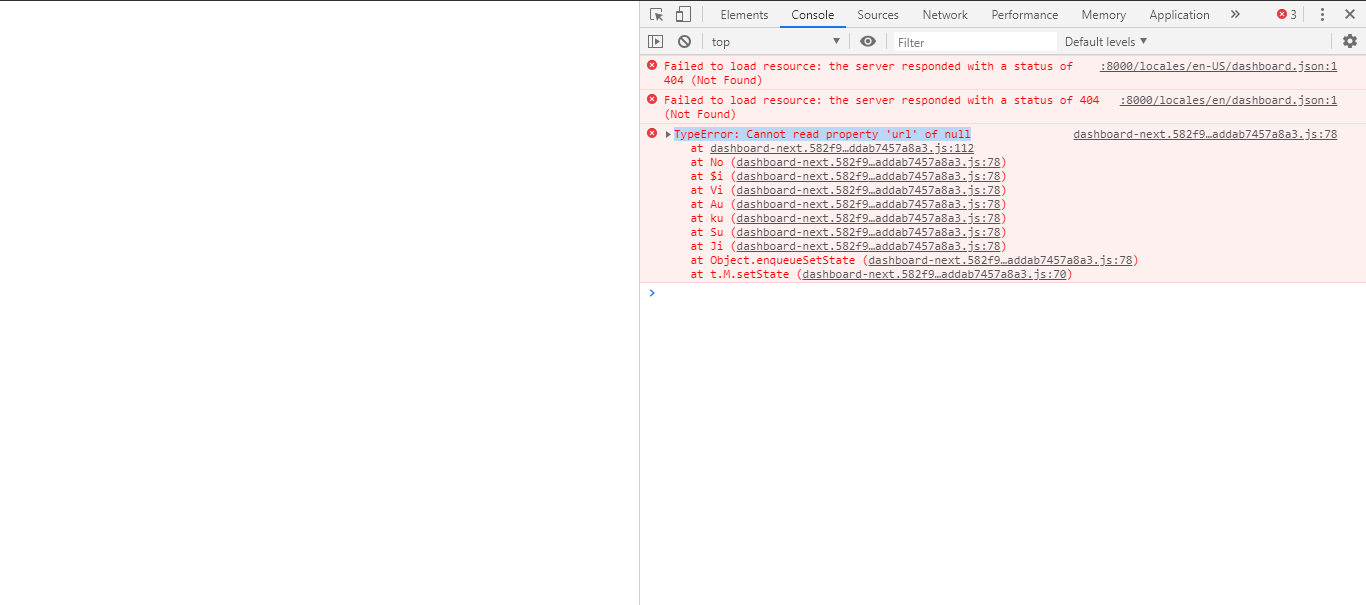Open the locales/en/dashboard.json:1 source link
Screen dimensions: 1366x605
[x=1228, y=100]
